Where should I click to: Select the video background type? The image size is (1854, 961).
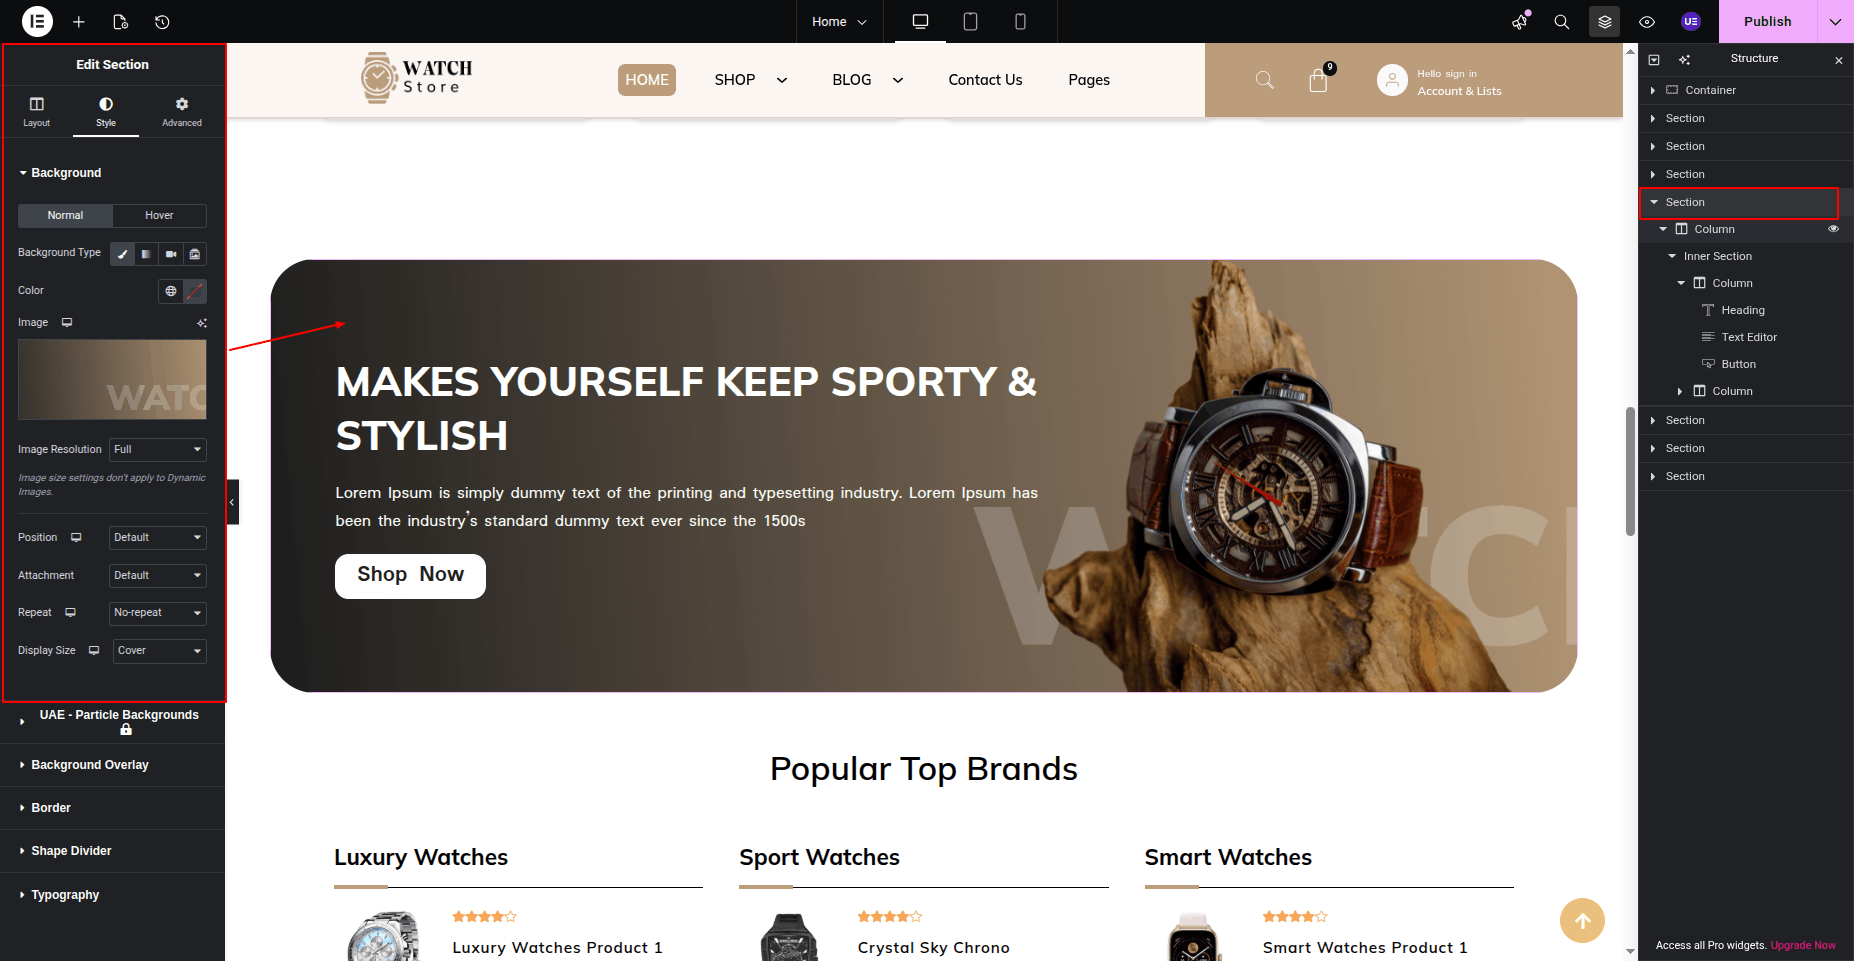coord(171,254)
